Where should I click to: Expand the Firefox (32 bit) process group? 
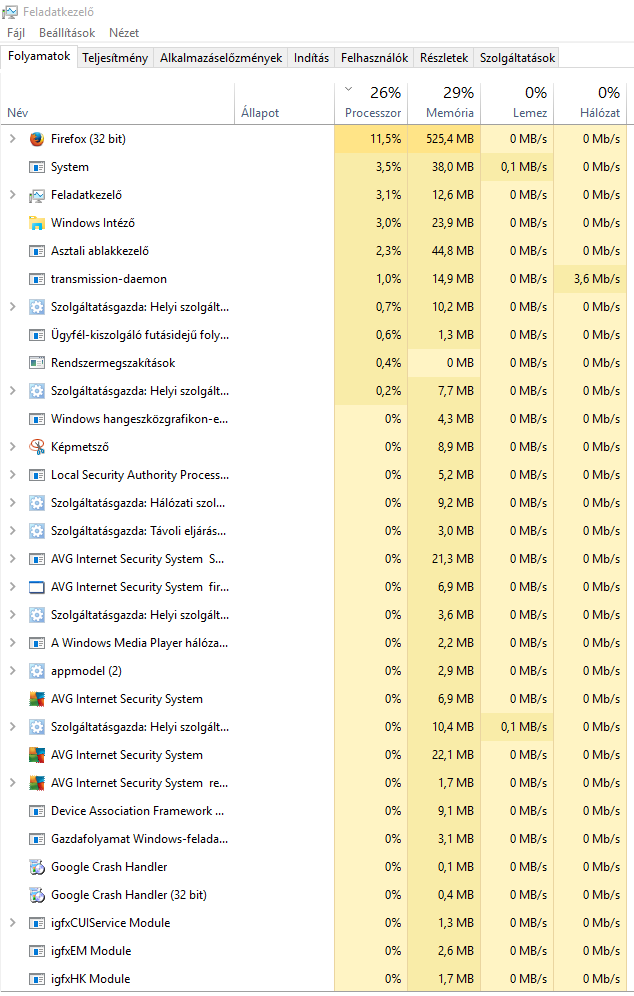tap(12, 138)
